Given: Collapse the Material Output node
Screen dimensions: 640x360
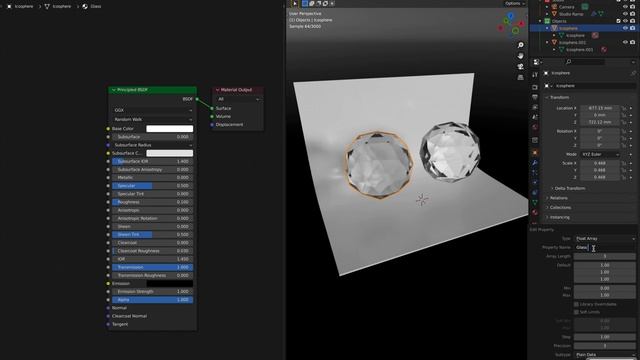Looking at the screenshot, I should [x=218, y=90].
